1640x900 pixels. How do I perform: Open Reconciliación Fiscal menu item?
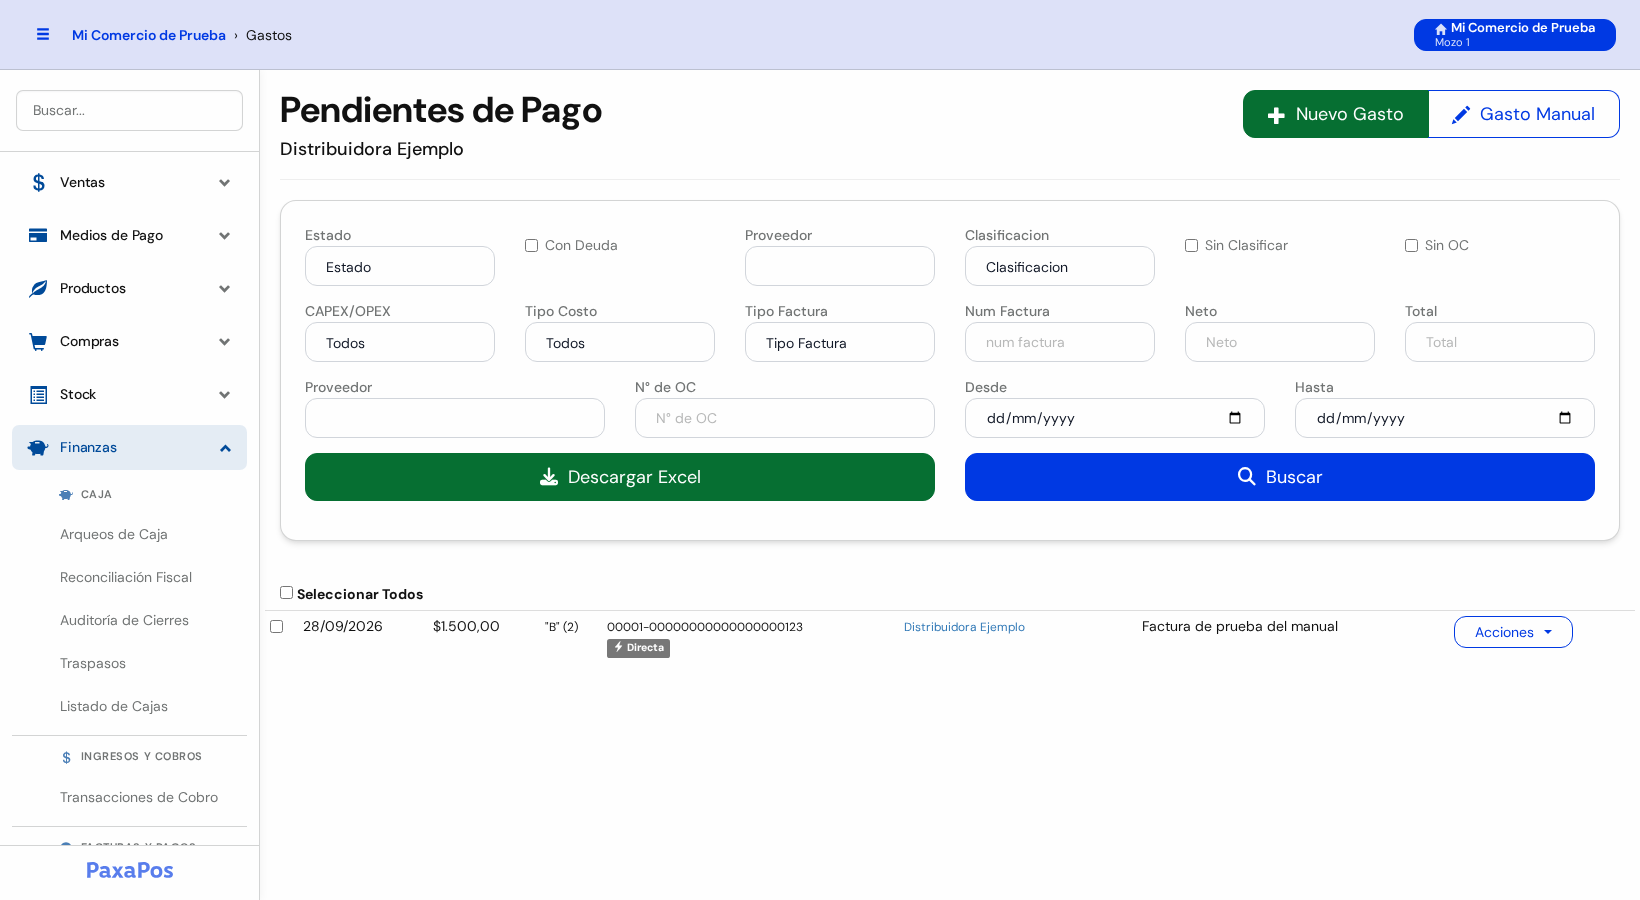tap(126, 577)
